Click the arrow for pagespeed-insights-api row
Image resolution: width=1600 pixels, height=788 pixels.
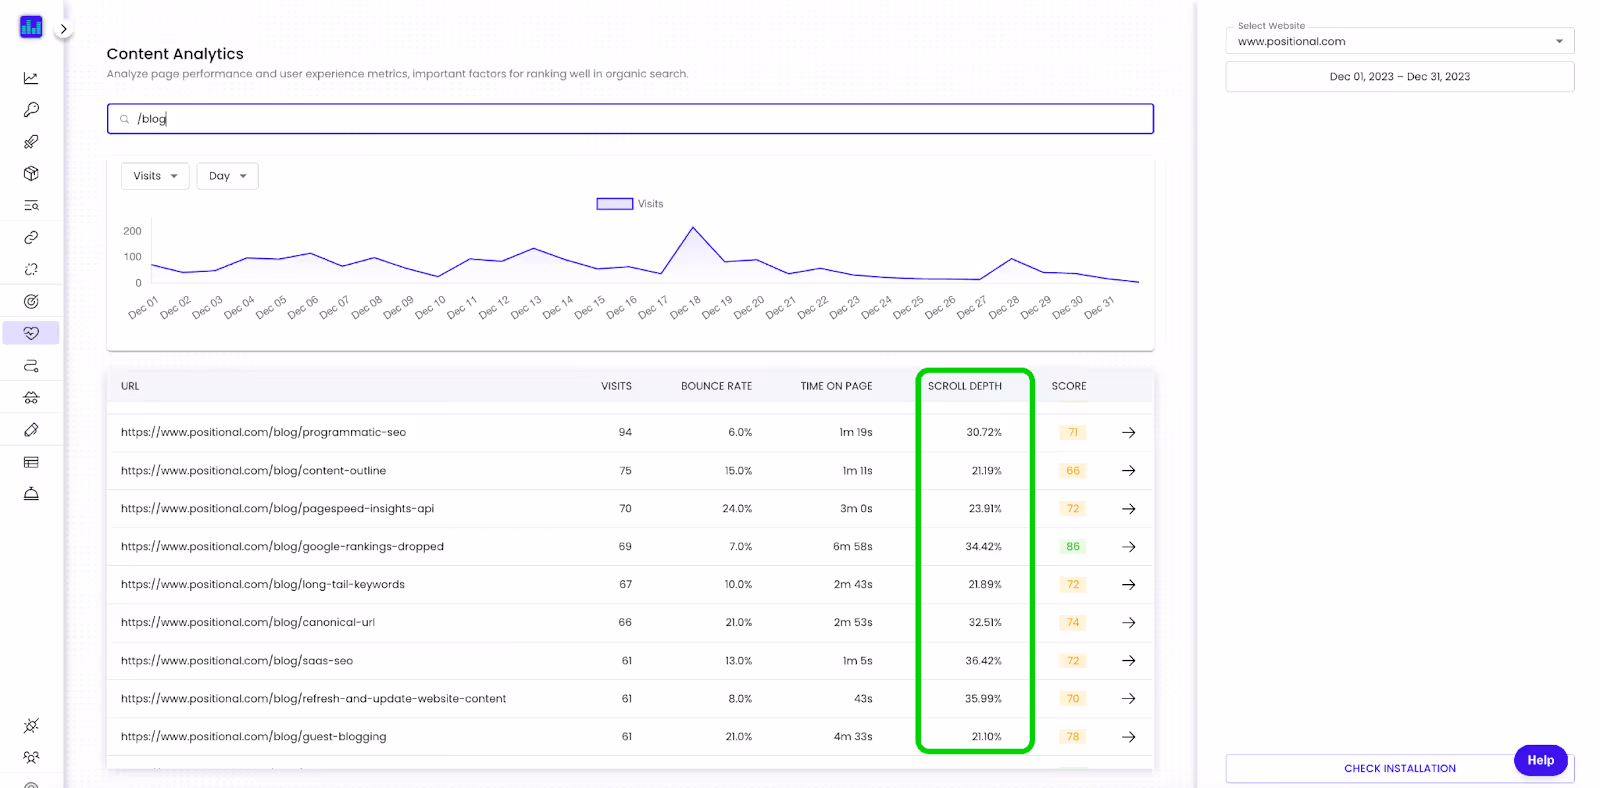pyautogui.click(x=1128, y=509)
